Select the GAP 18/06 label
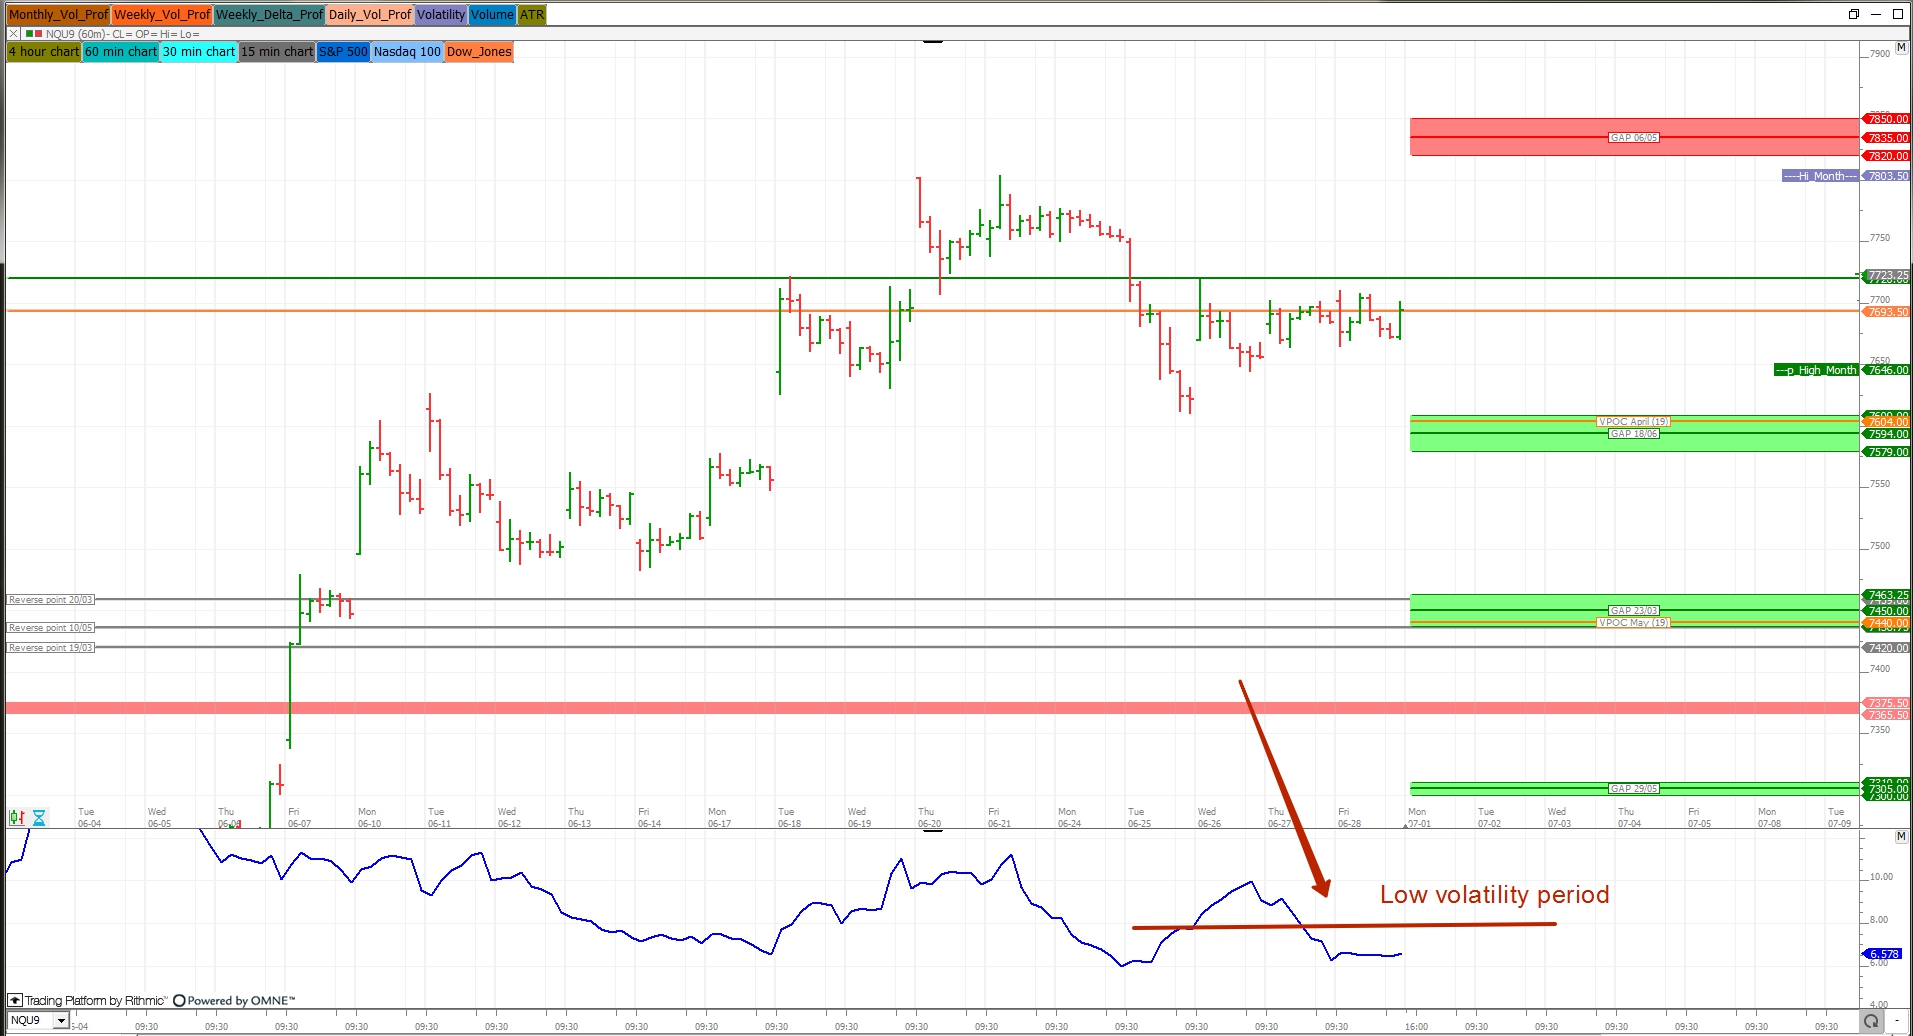 (1634, 434)
